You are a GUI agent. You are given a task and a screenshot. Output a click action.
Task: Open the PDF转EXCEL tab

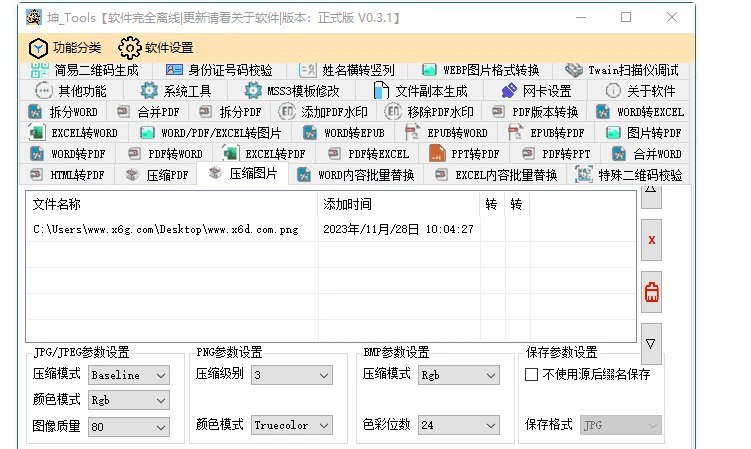pos(368,154)
